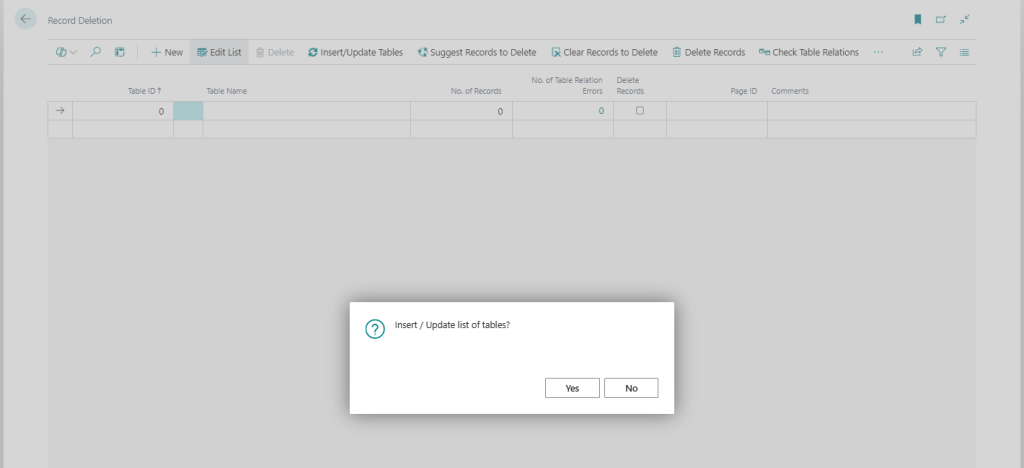Open the search magnifier icon
Screen dimensions: 1024x468
click(x=96, y=52)
